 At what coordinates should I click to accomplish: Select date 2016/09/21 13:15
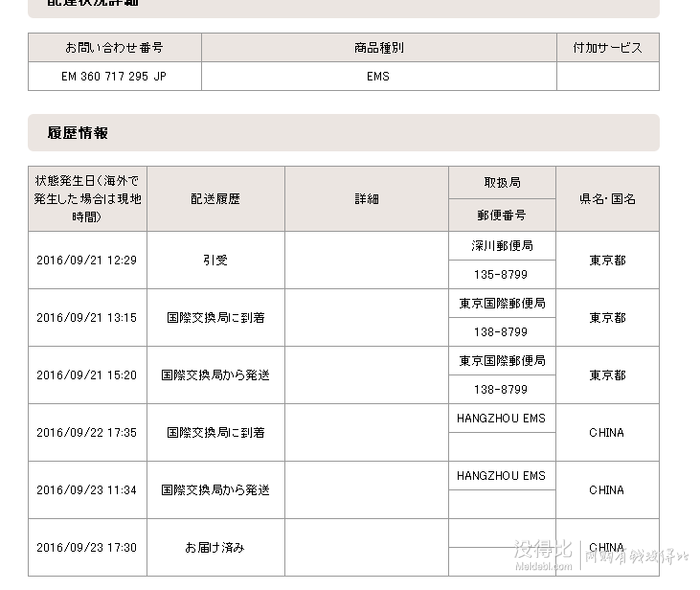(87, 318)
